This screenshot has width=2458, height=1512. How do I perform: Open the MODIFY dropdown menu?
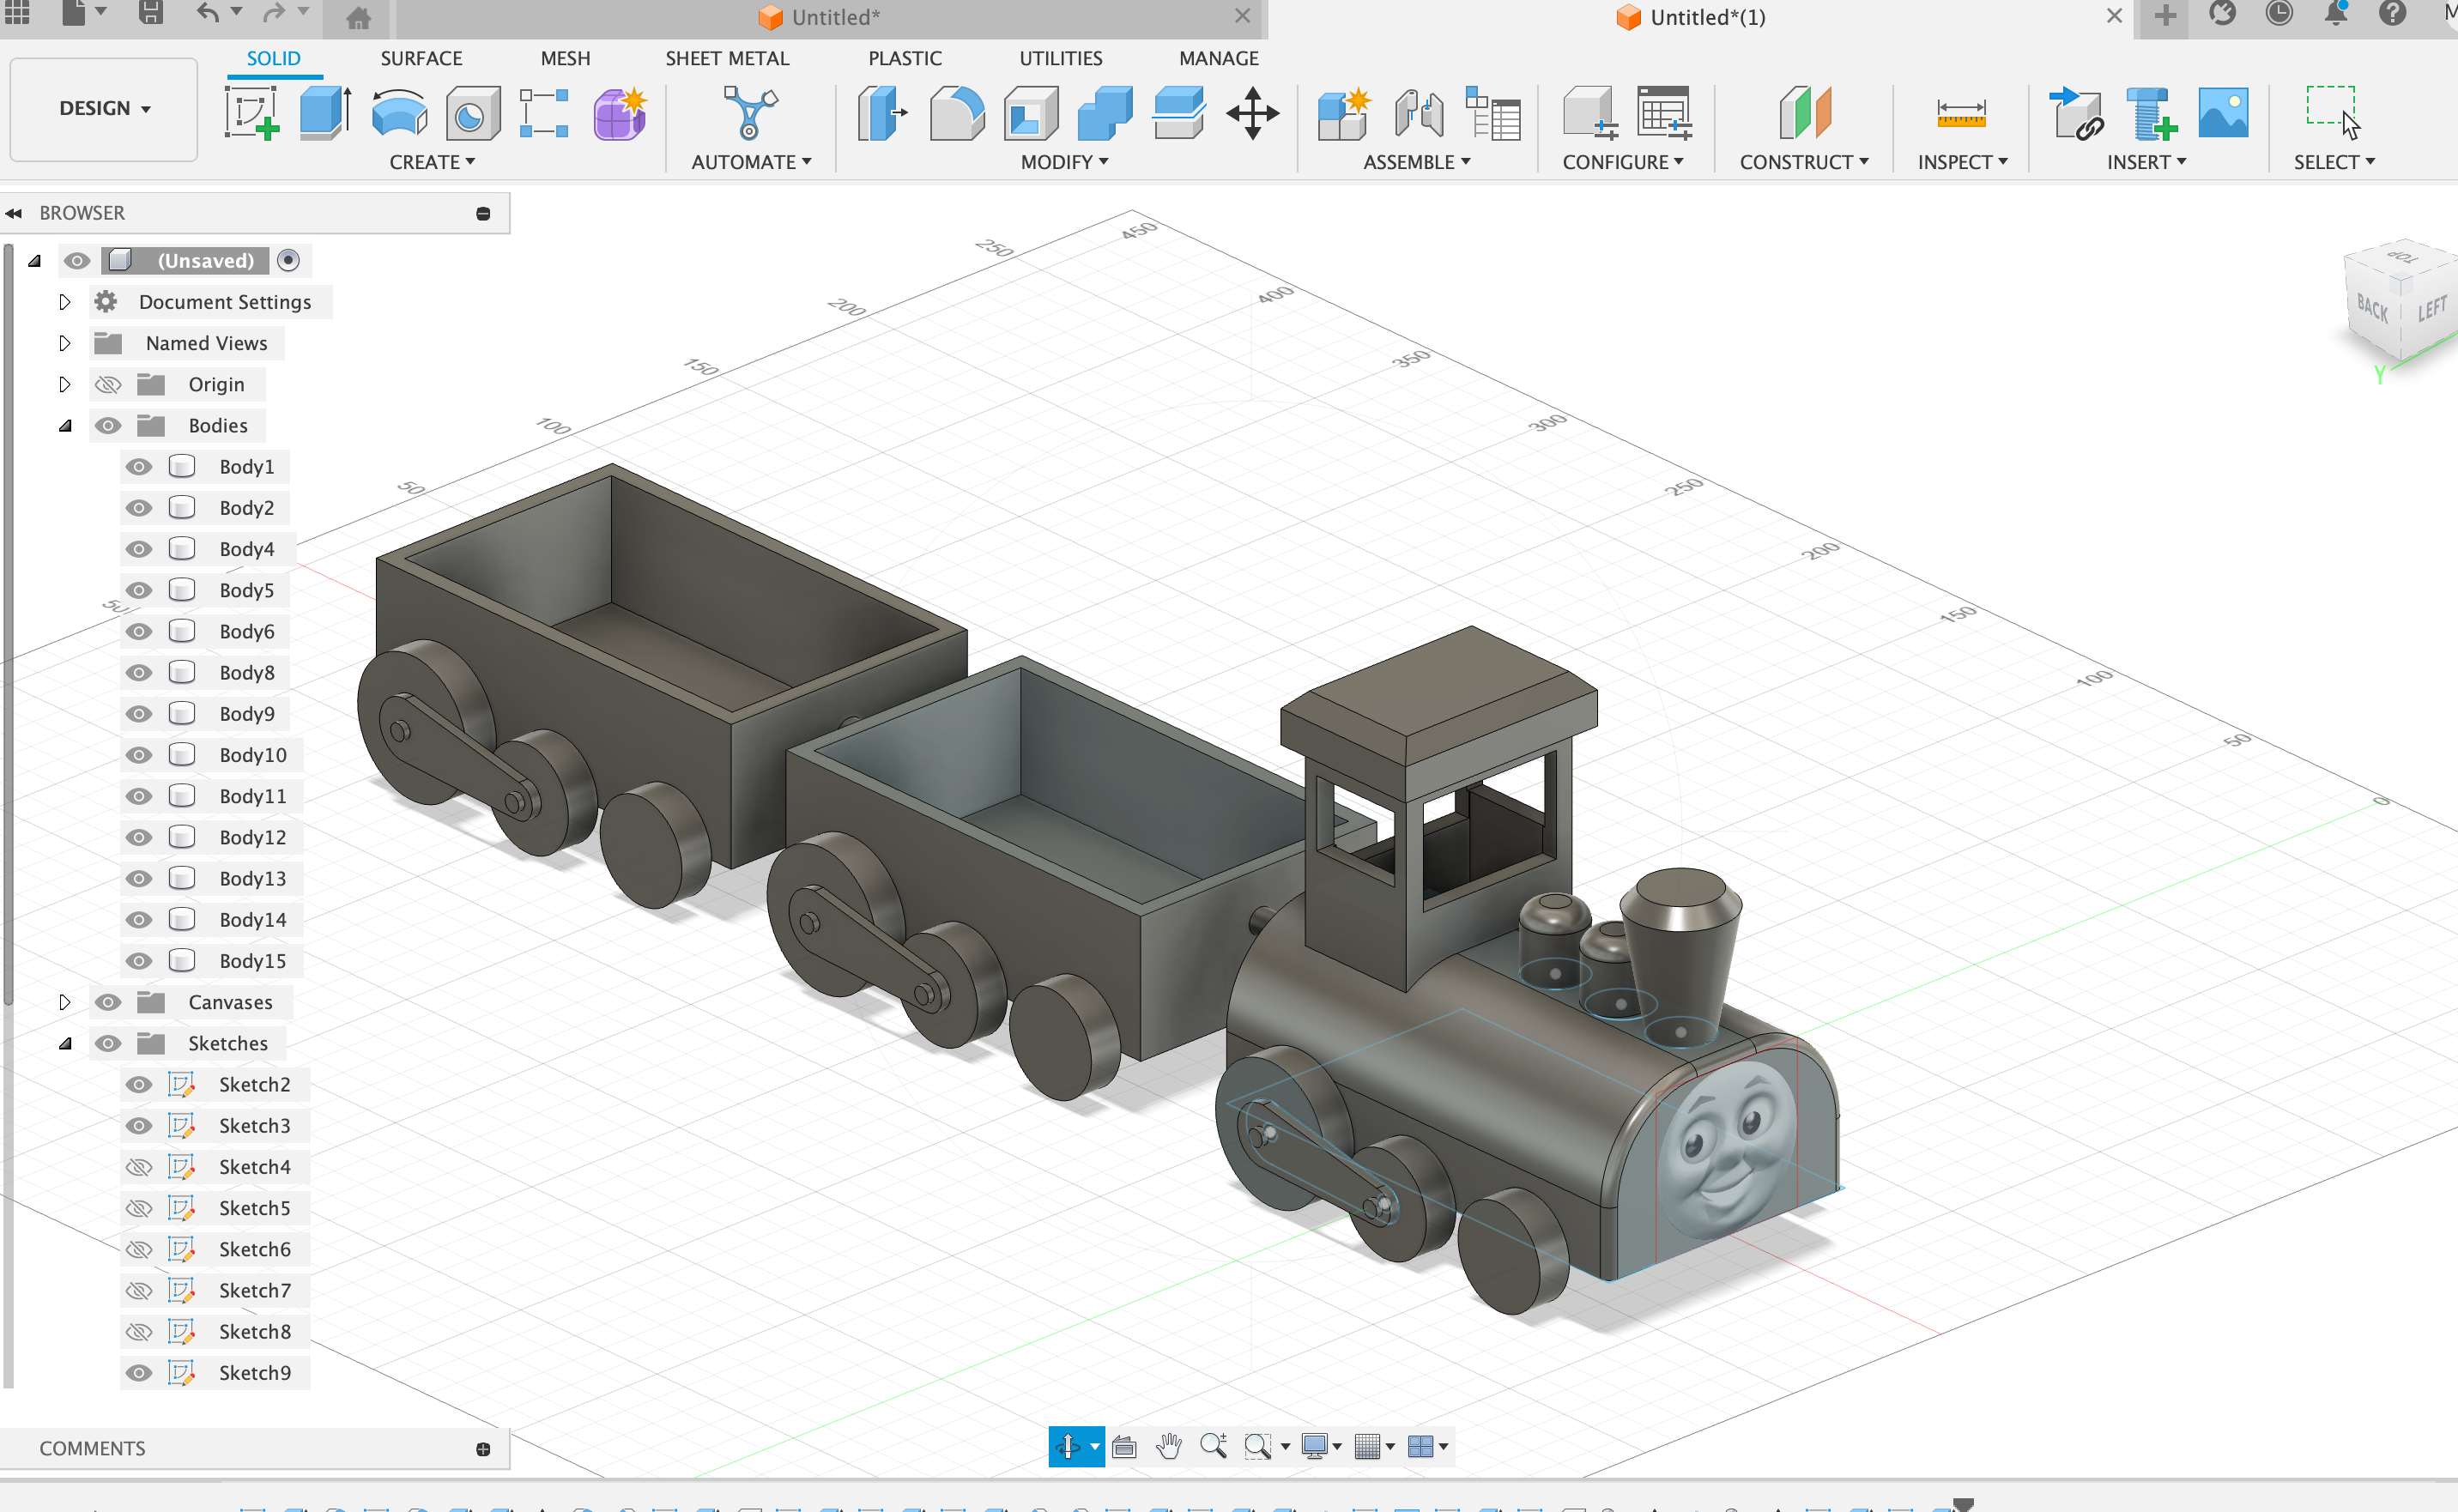(x=1064, y=162)
